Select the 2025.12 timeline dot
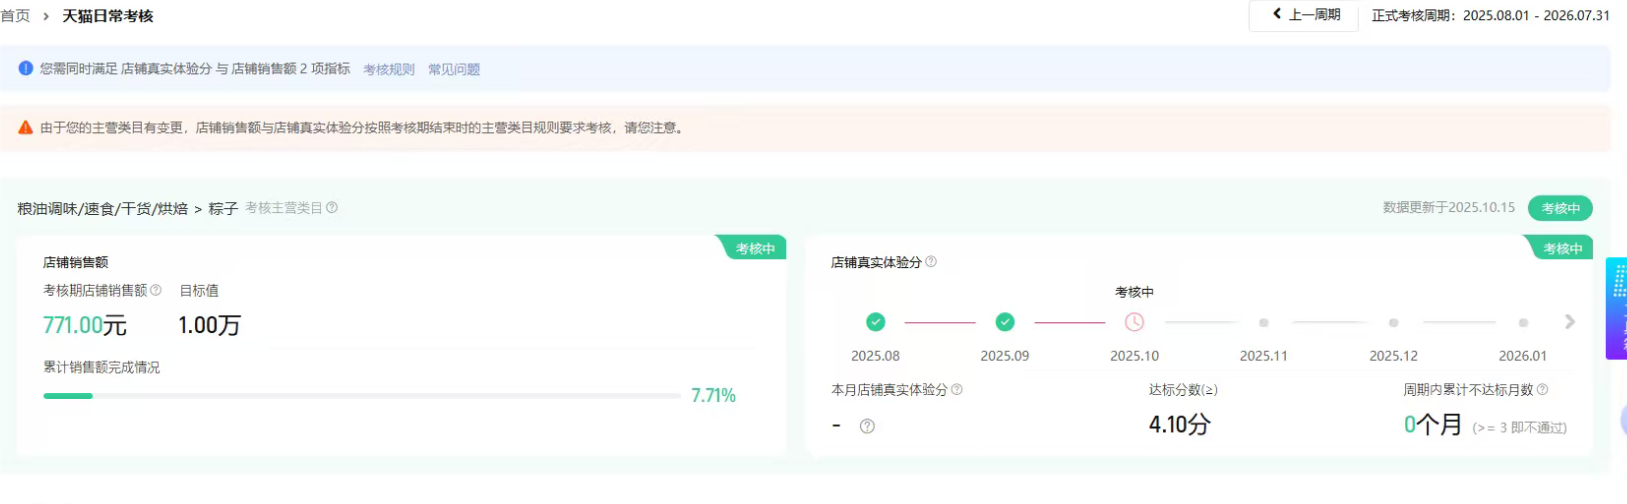The width and height of the screenshot is (1627, 504). click(x=1393, y=323)
